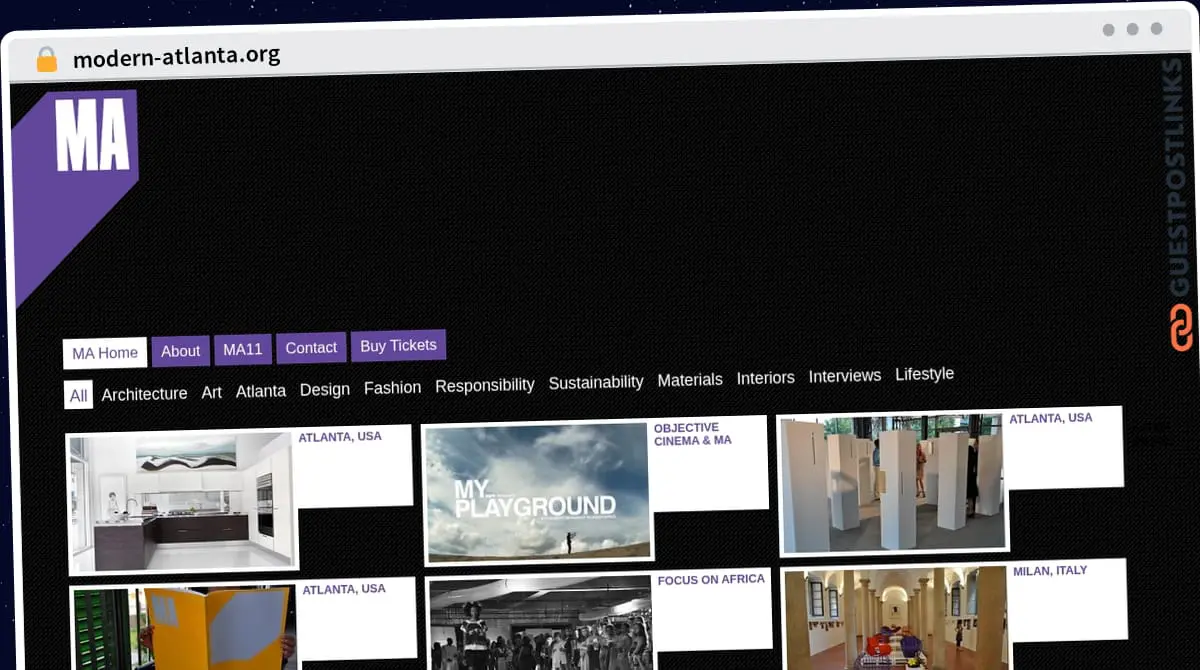The height and width of the screenshot is (670, 1200).
Task: Click the MA logo in header
Action: [90, 135]
